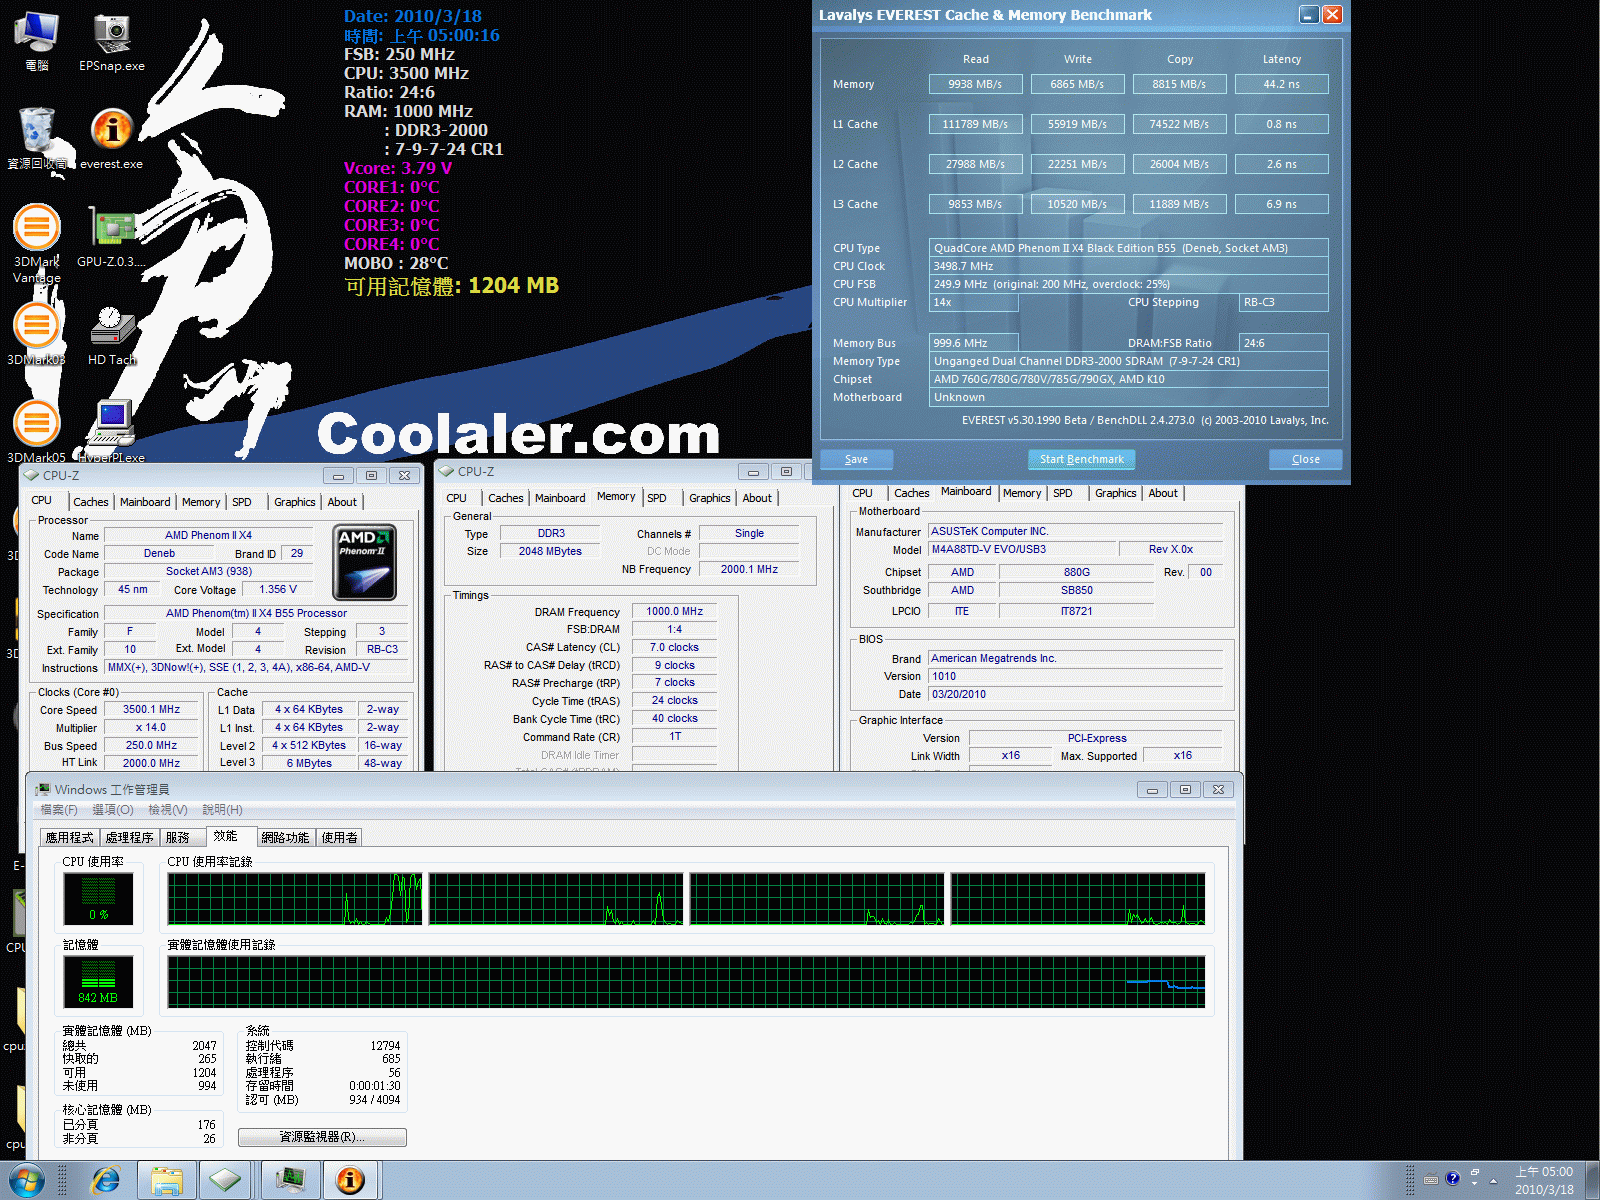This screenshot has width=1600, height=1200.
Task: Select the Mainboard tab in left CPU-Z window
Action: [145, 502]
